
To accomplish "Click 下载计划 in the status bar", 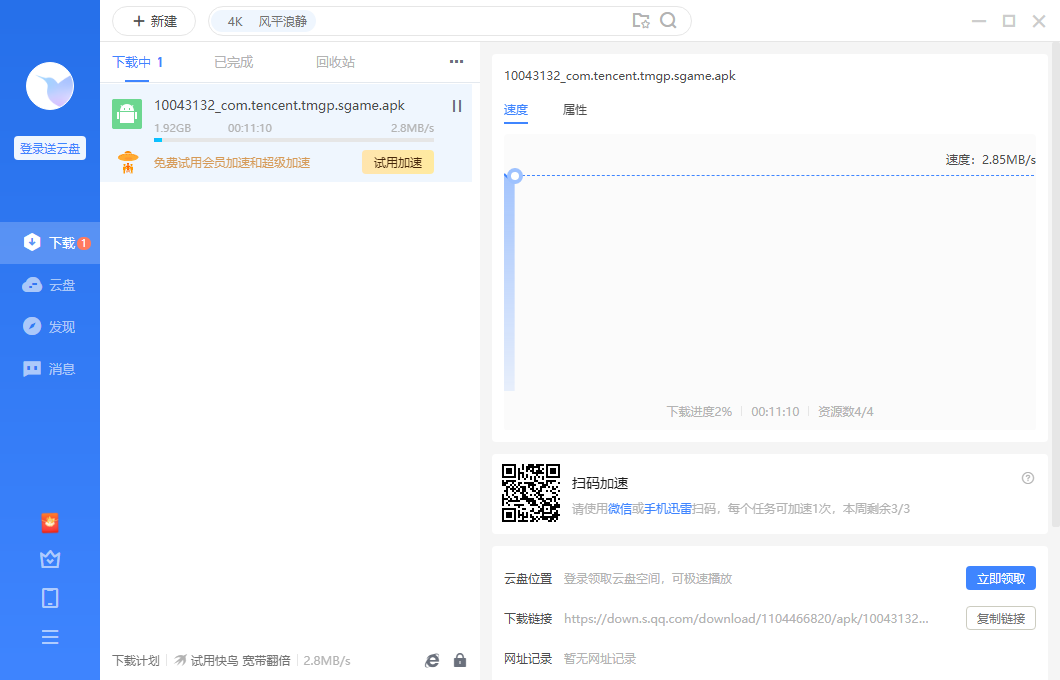I will coord(136,660).
